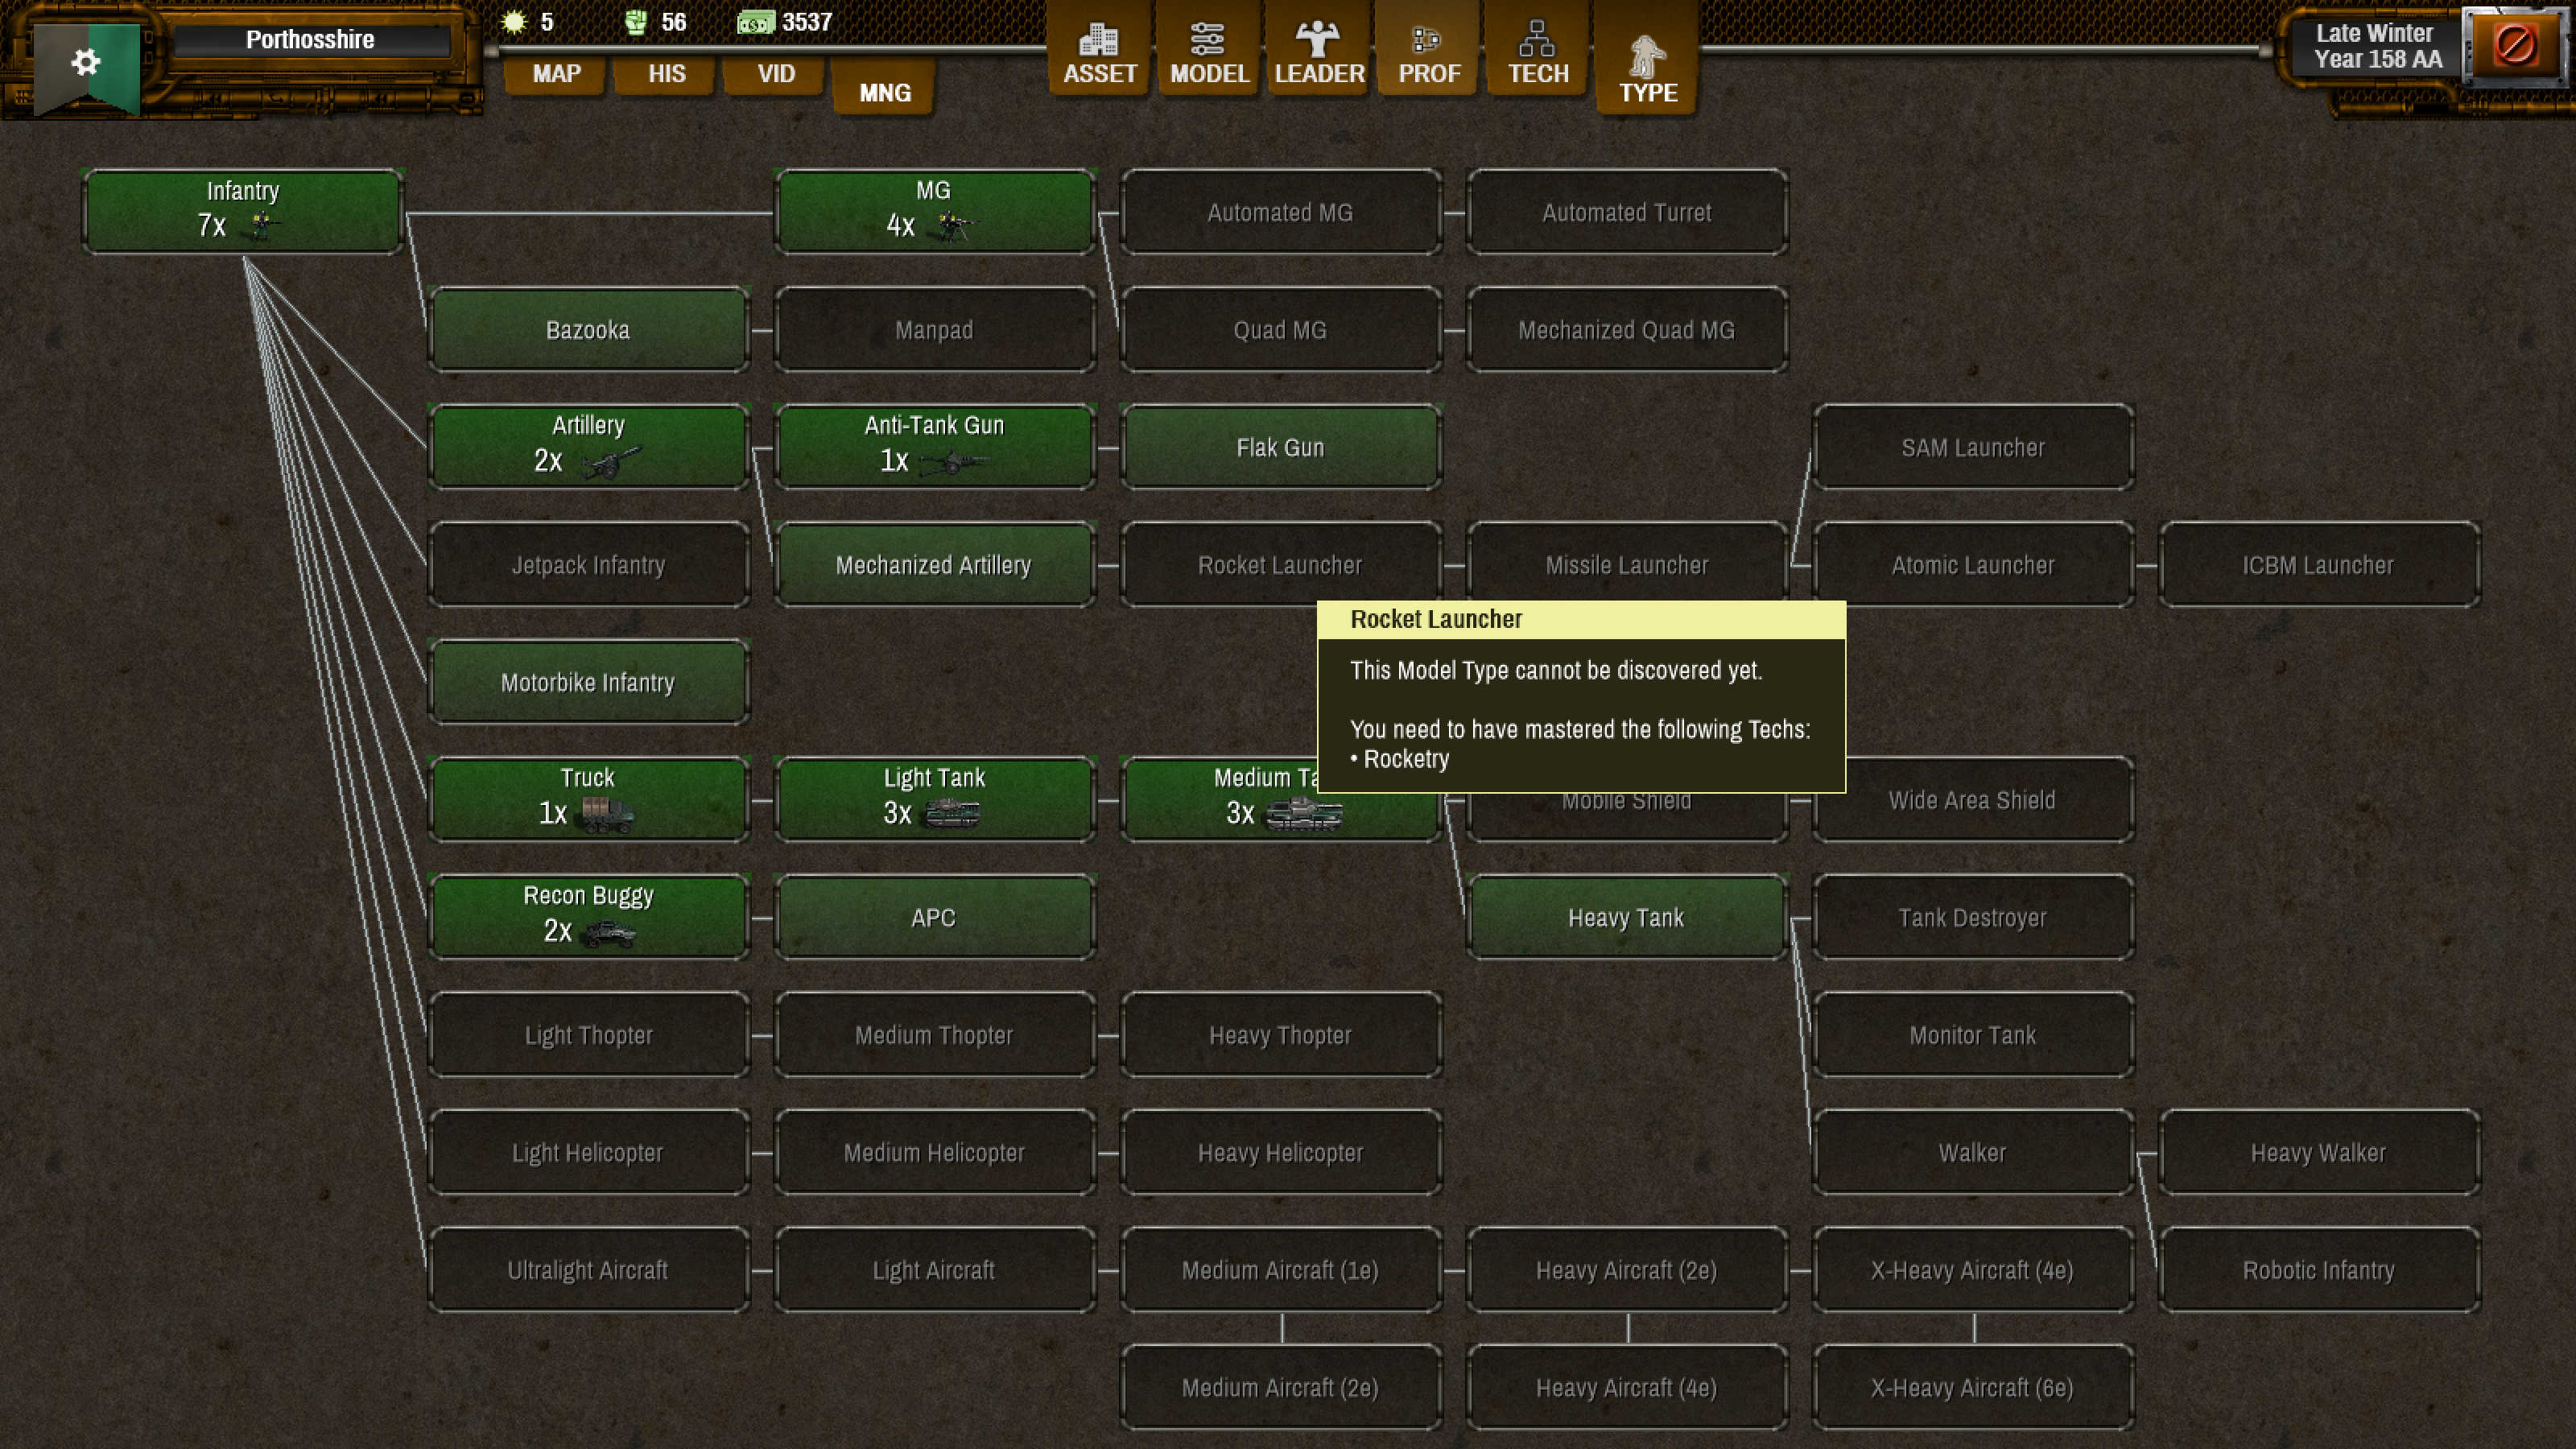Screen dimensions: 2576x1449
Task: Select the Ultralight Aircraft model type
Action: [588, 1270]
